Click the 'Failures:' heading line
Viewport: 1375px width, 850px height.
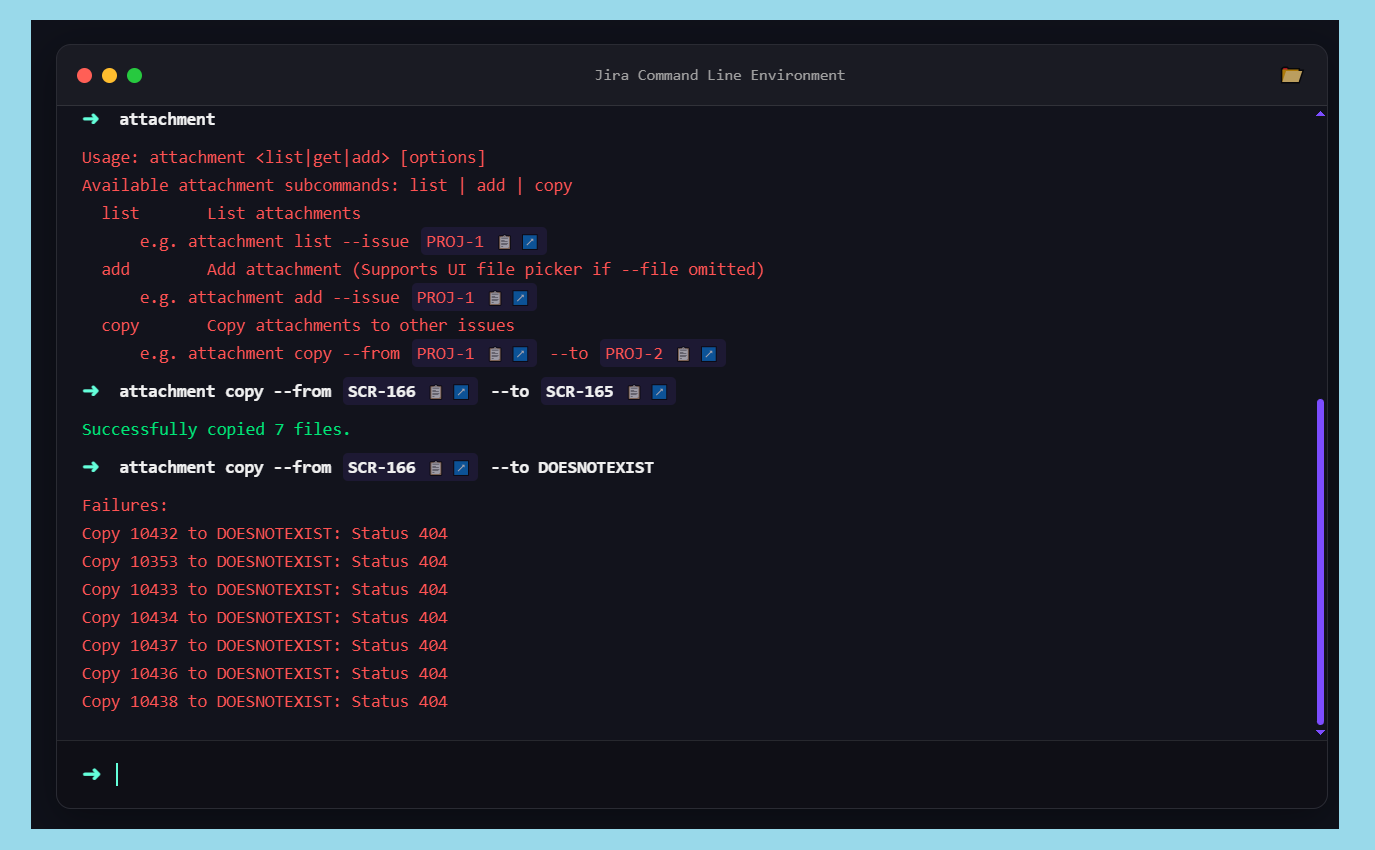(x=125, y=506)
